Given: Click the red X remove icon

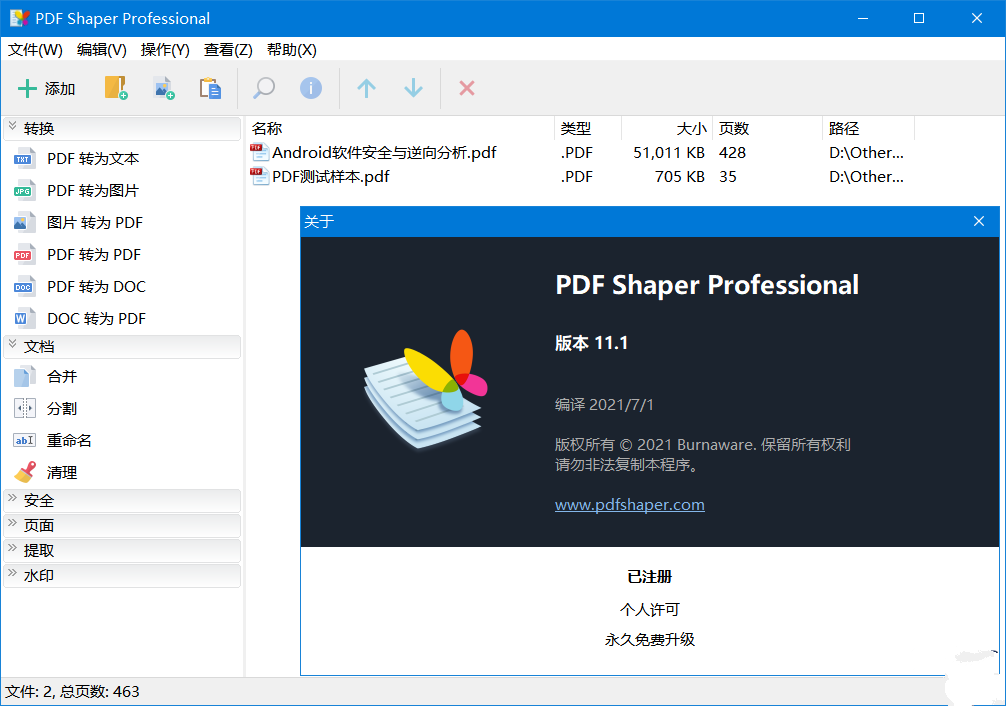Looking at the screenshot, I should point(466,88).
